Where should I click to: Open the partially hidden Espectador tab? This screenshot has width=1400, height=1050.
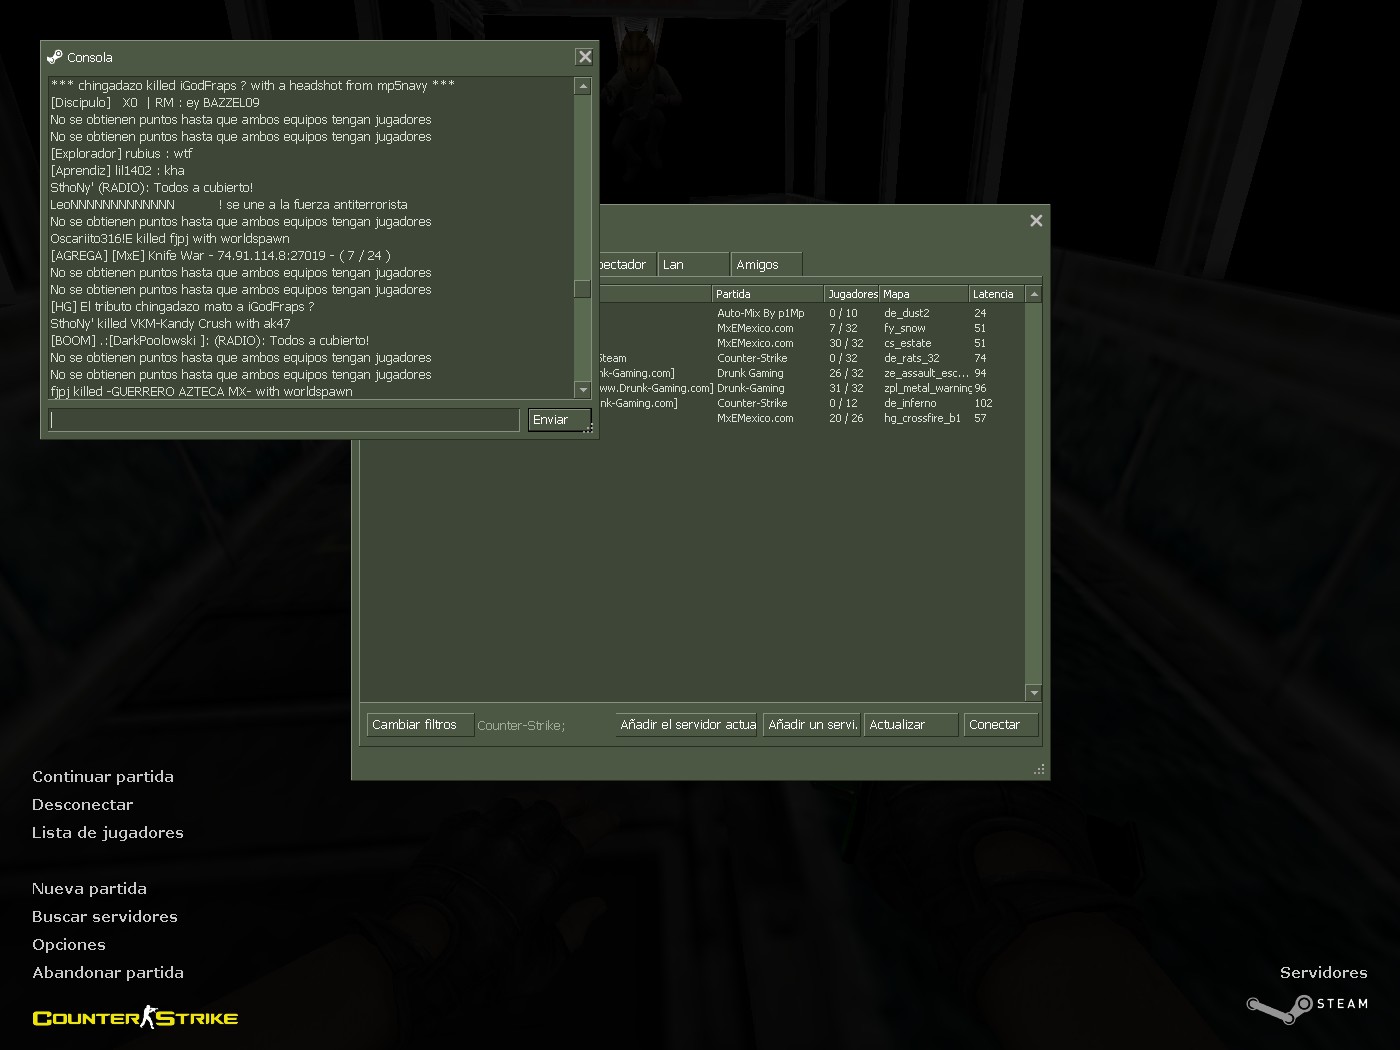[627, 265]
